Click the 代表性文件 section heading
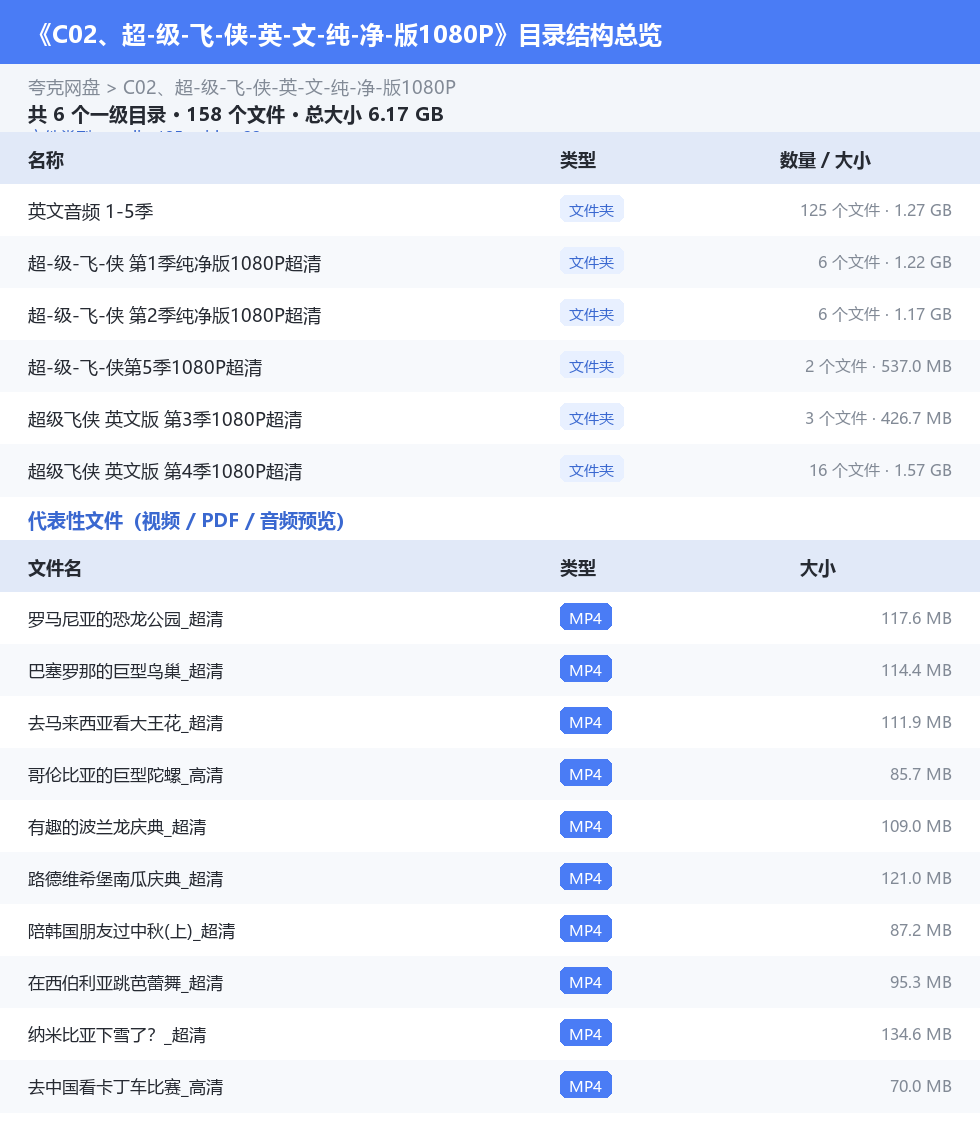This screenshot has height=1144, width=980. pos(186,520)
